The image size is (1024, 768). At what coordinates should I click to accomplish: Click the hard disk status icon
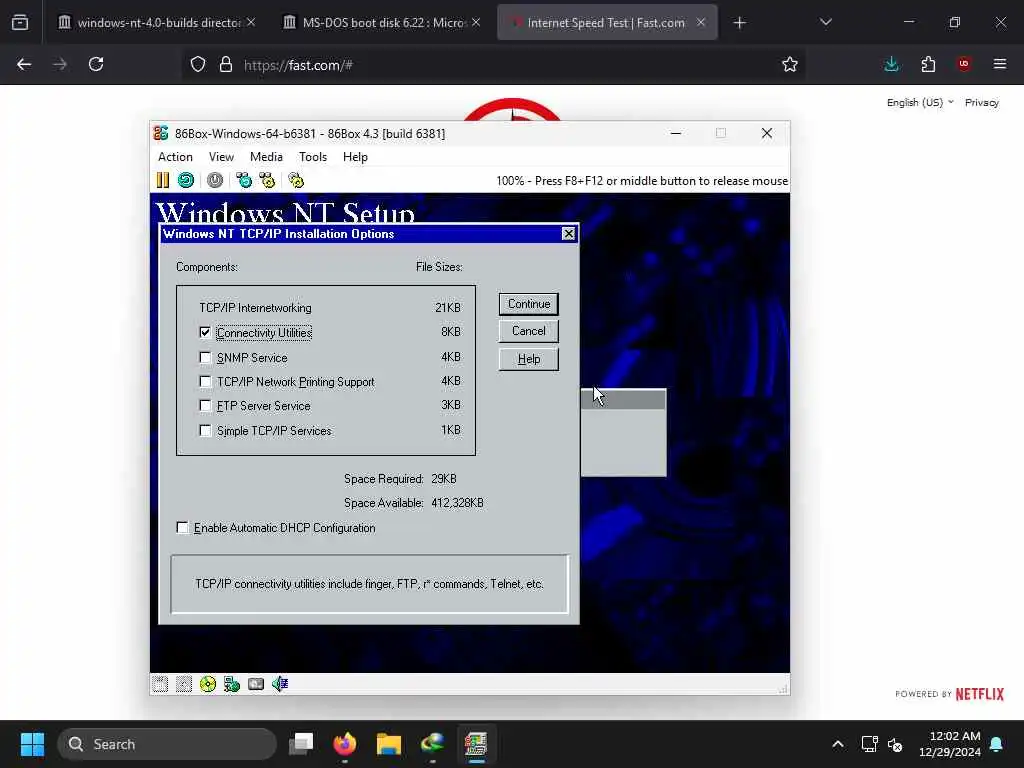(256, 684)
